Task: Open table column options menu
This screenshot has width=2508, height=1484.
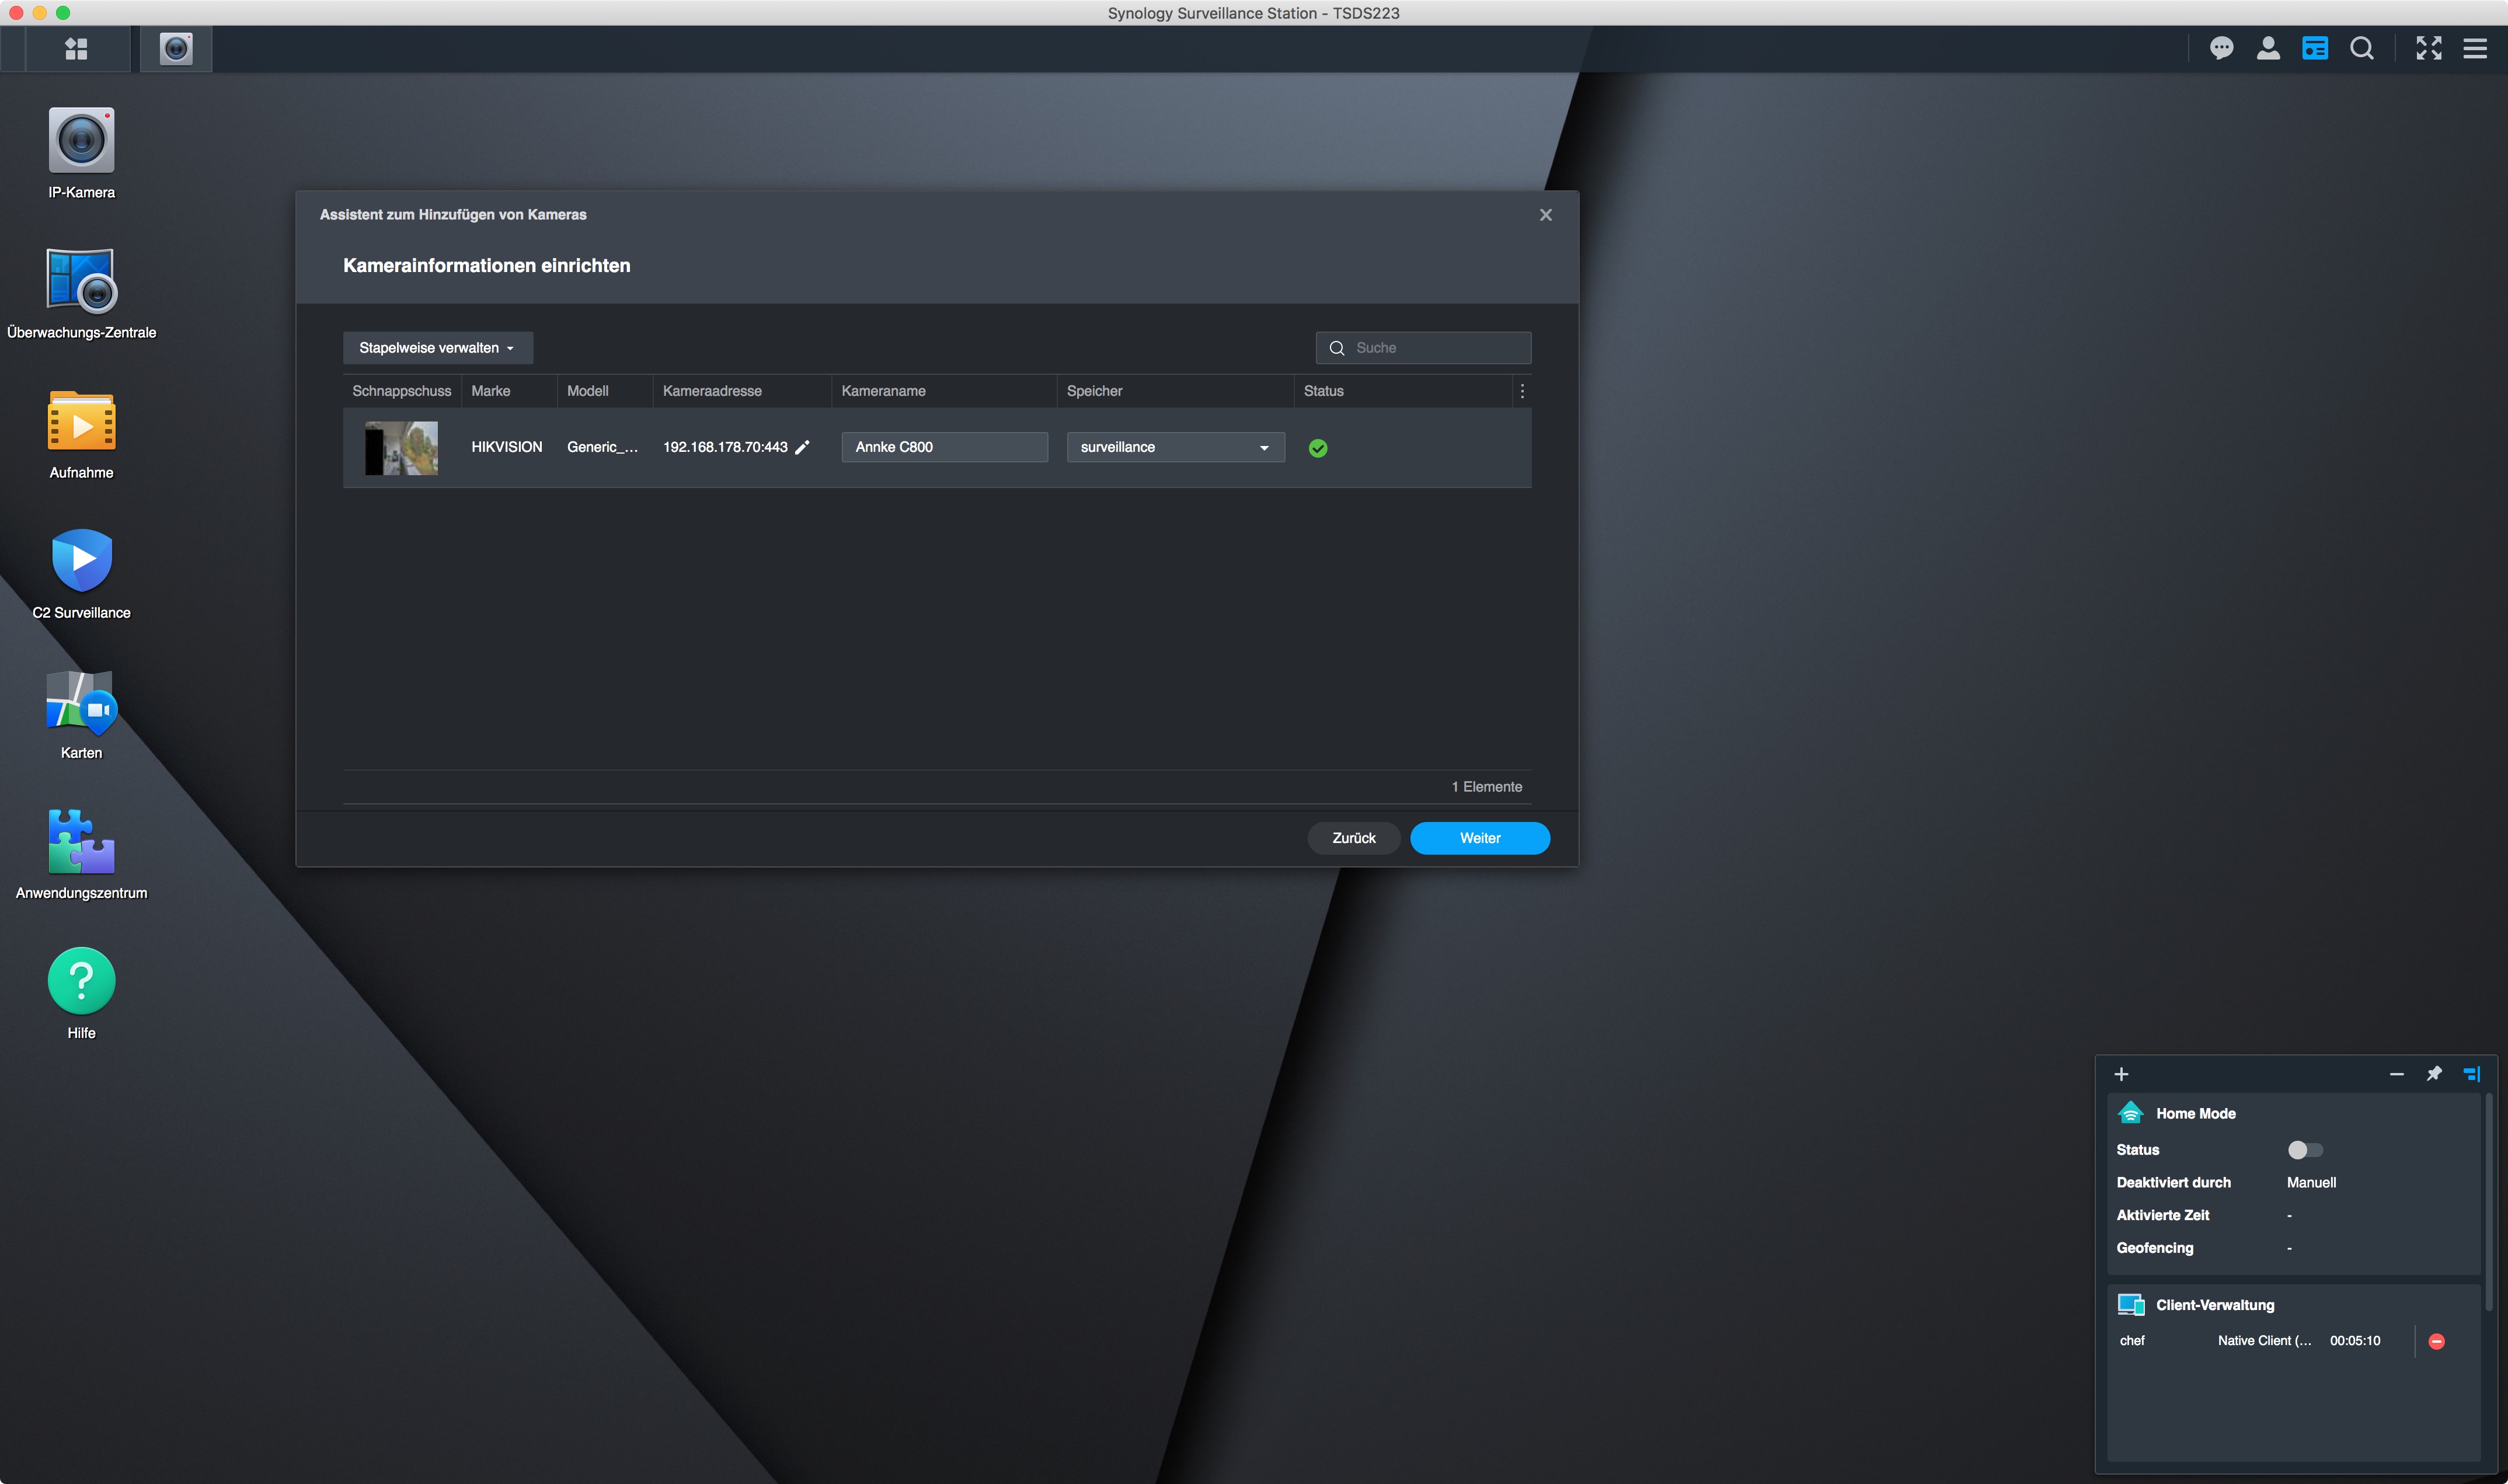Action: 1522,391
